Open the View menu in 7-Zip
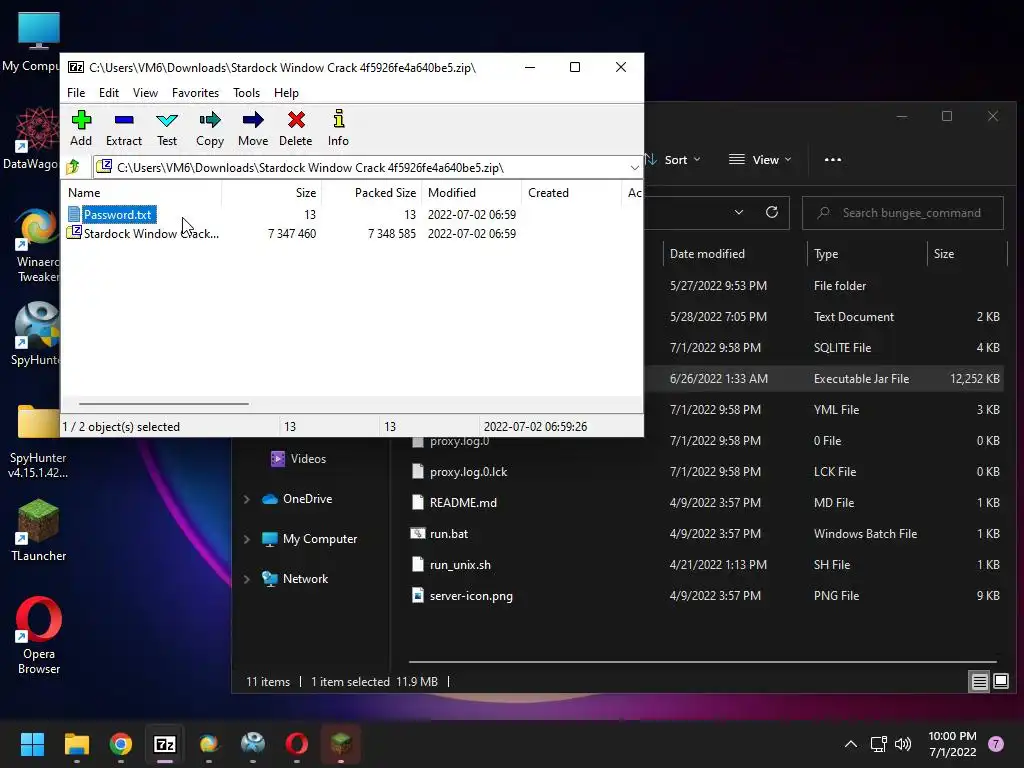 coord(145,93)
